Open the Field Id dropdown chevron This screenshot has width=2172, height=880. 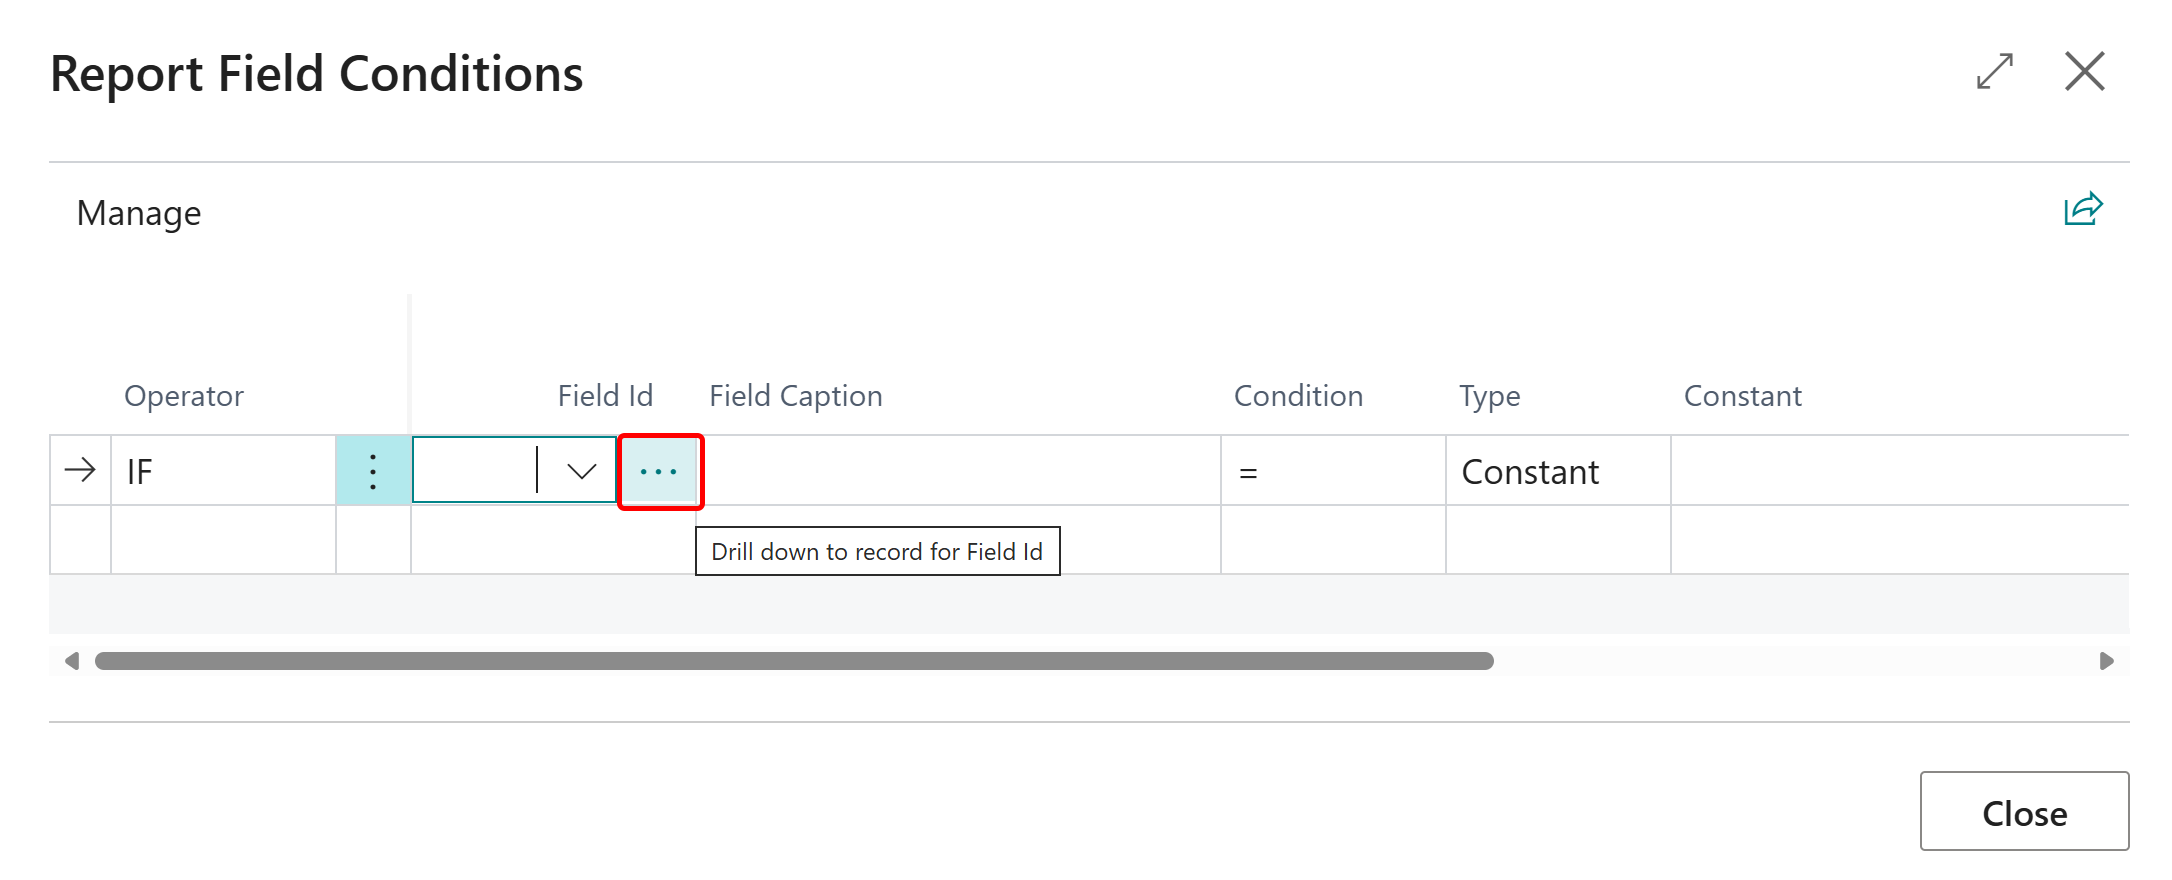coord(580,470)
